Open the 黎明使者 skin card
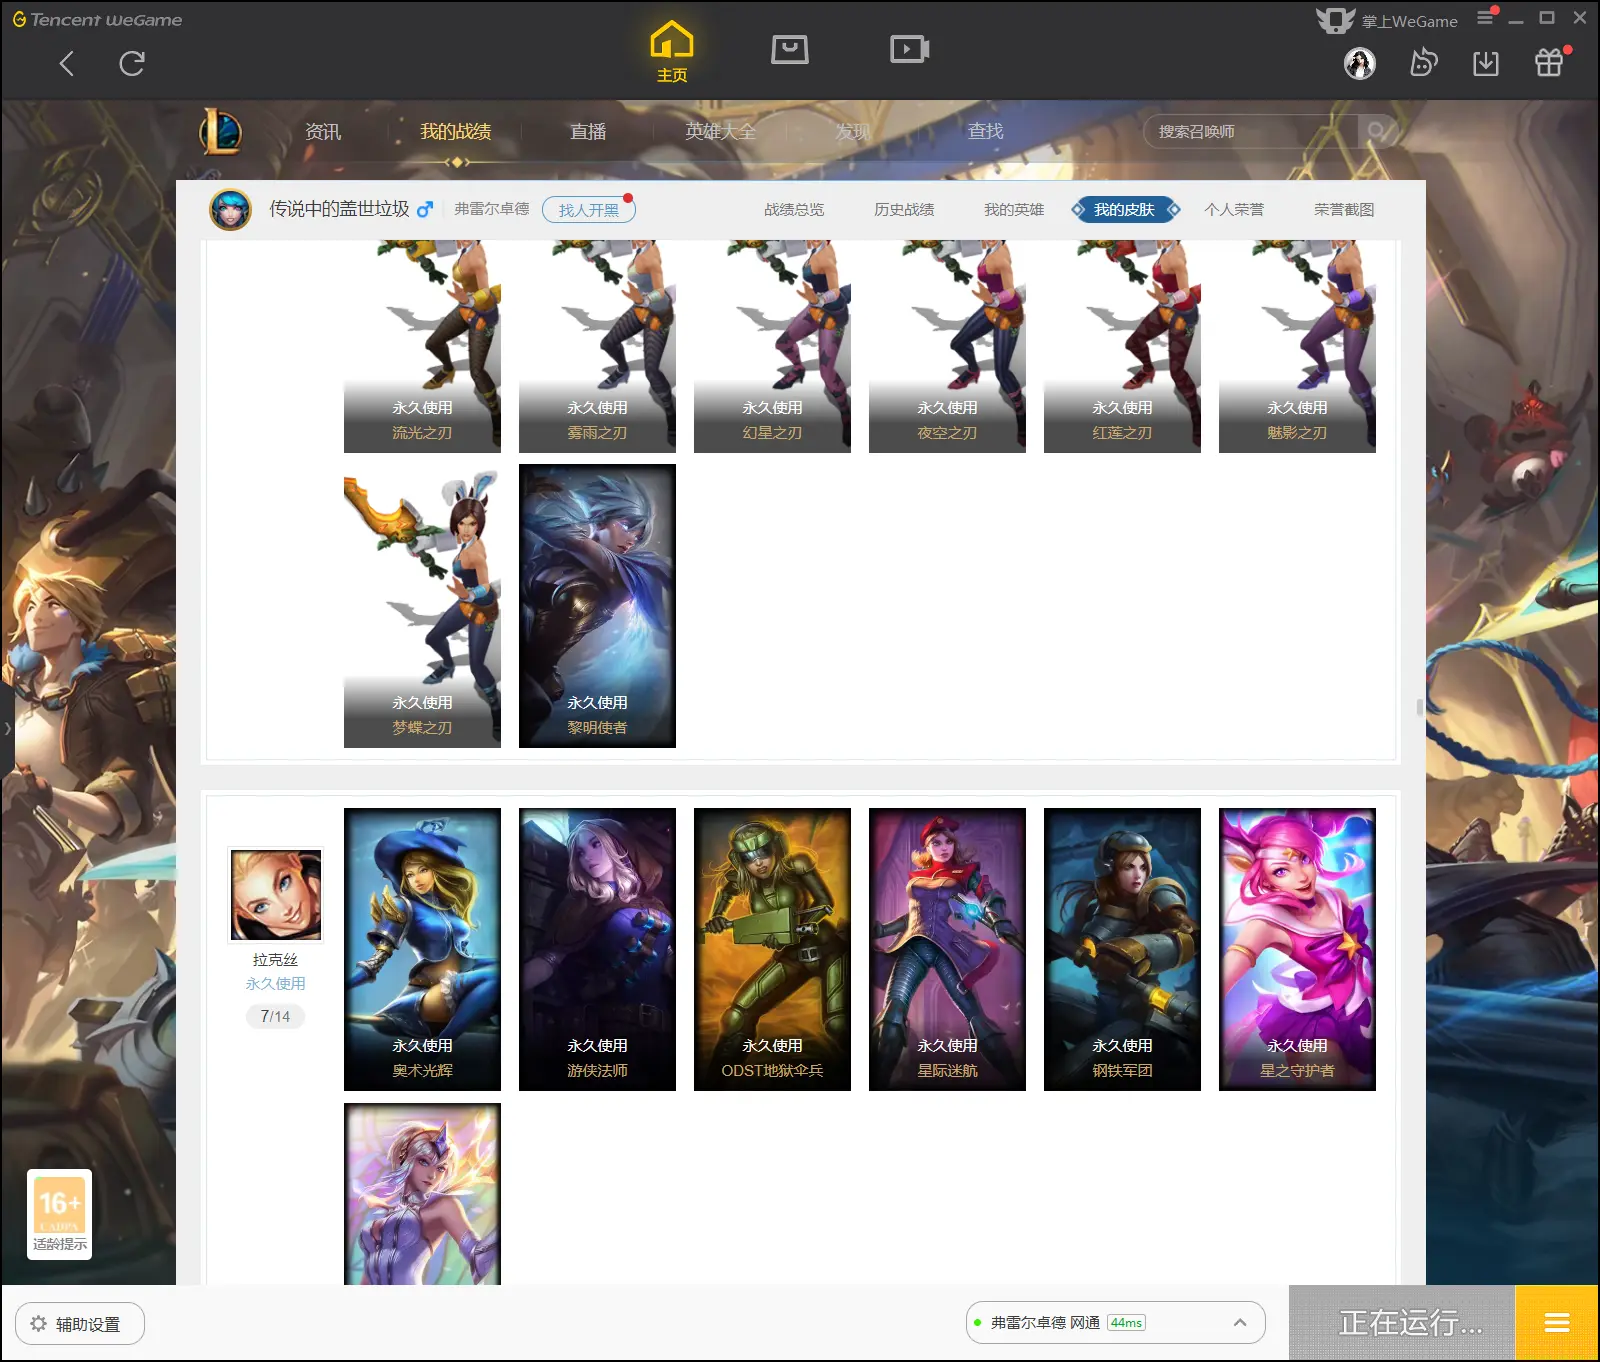Screen dimensions: 1600x1362 (x=597, y=606)
